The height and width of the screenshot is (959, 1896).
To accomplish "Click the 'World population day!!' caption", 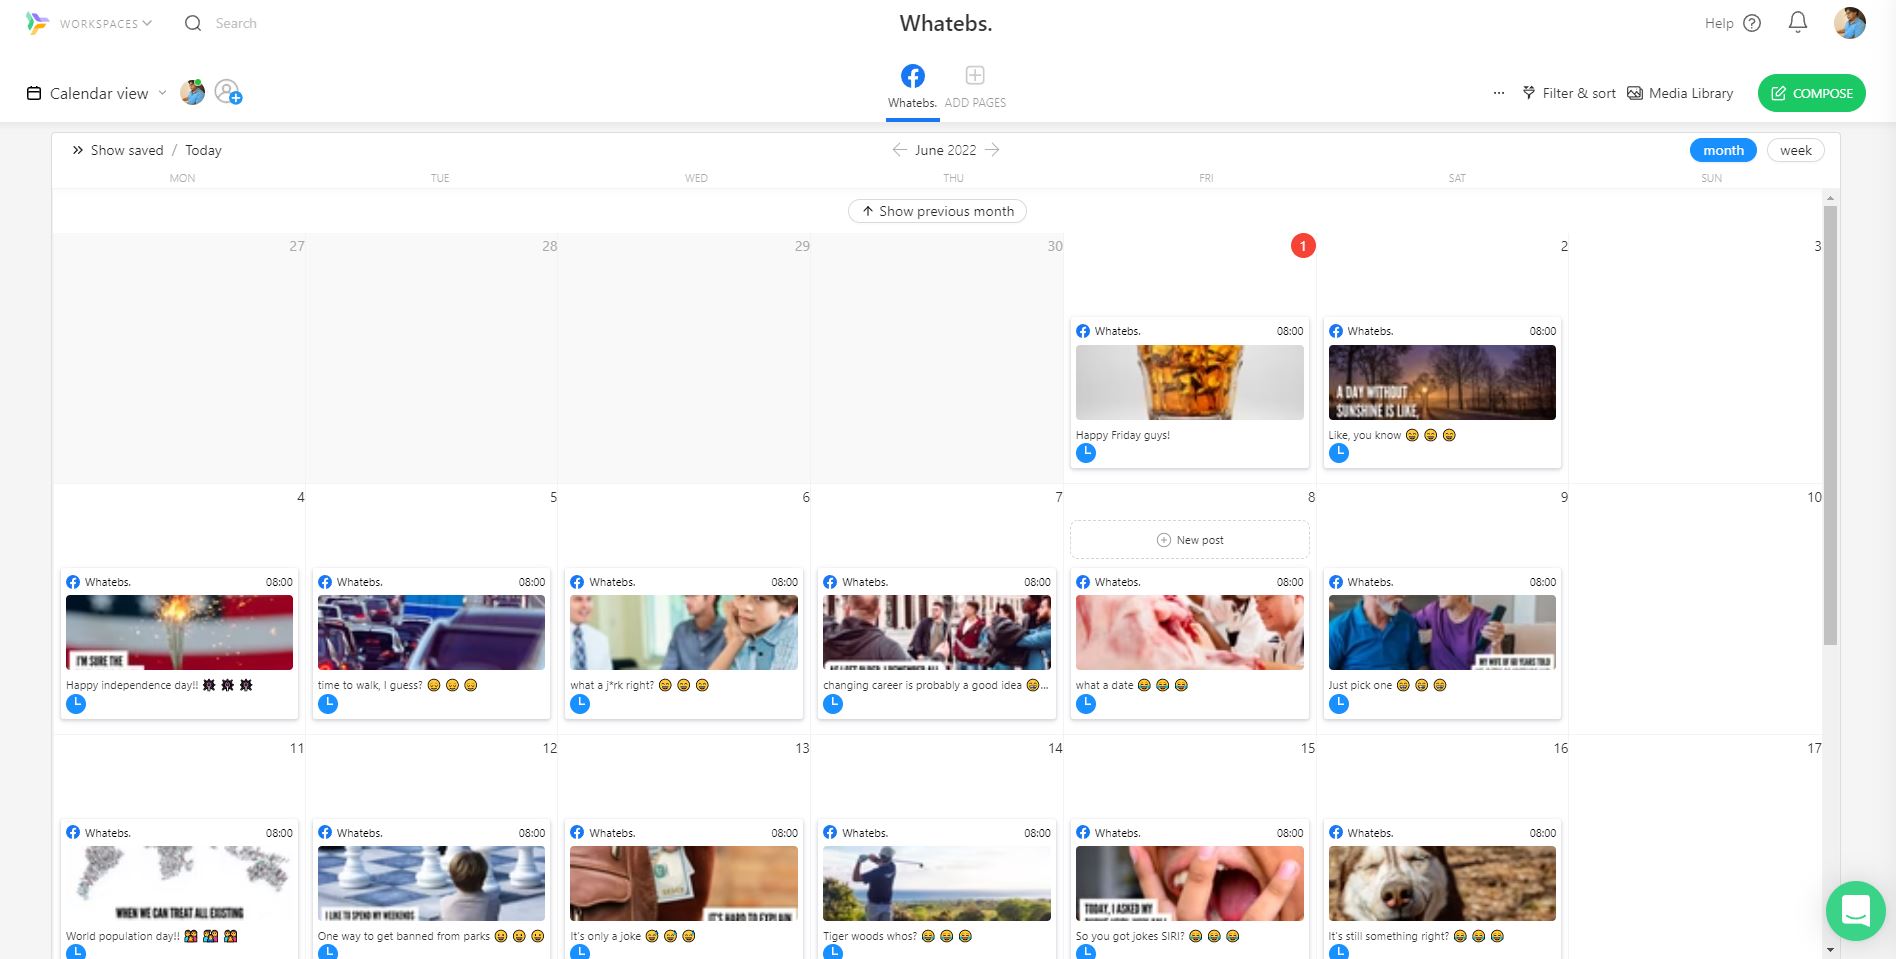I will [x=152, y=936].
